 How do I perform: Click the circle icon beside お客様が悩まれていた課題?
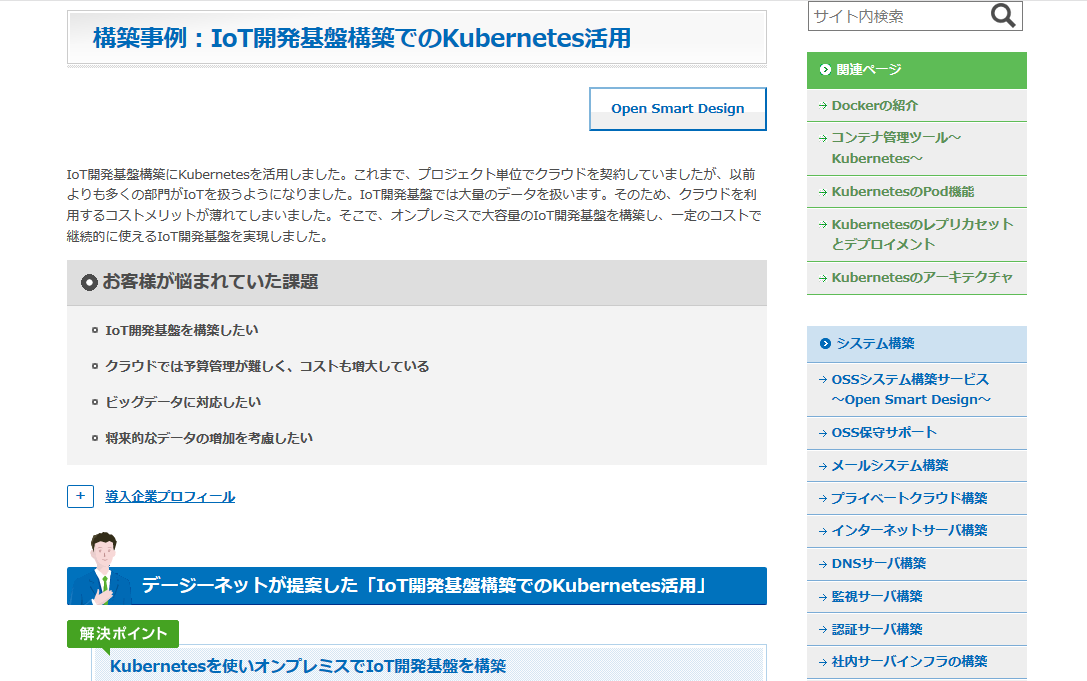click(x=89, y=283)
